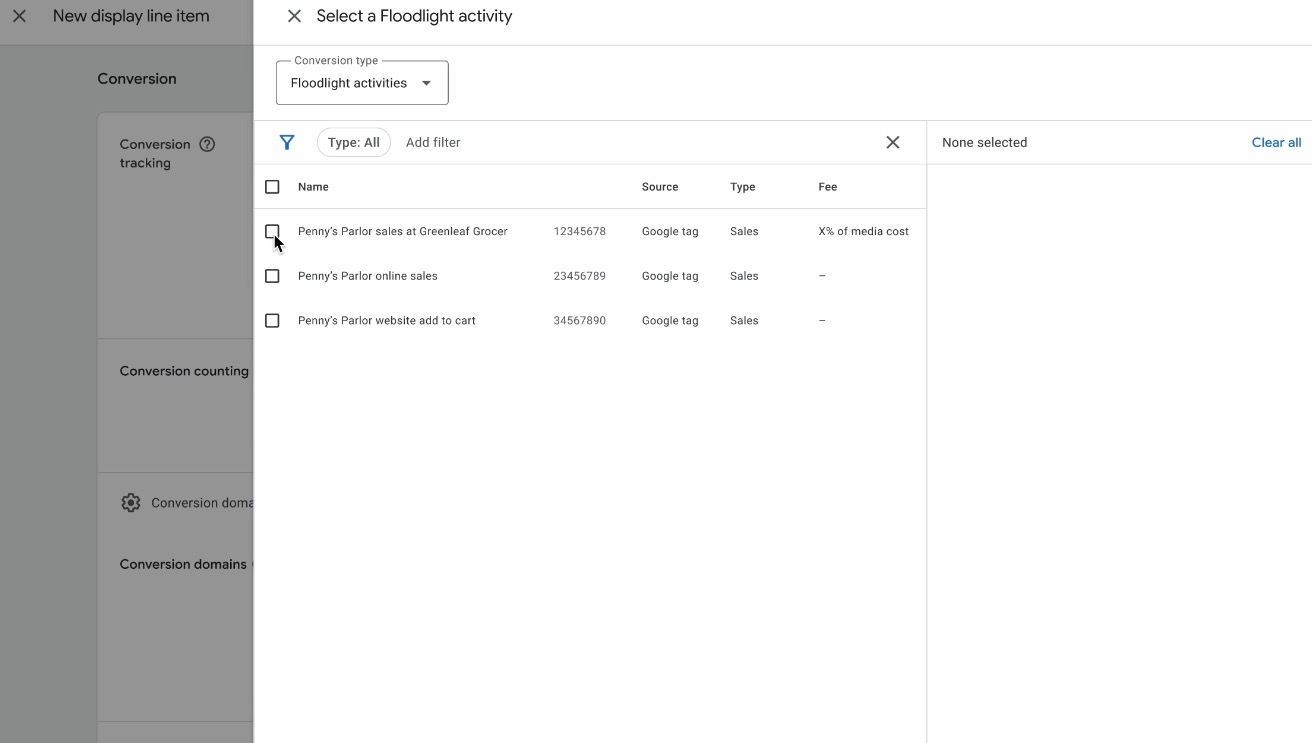Image resolution: width=1312 pixels, height=743 pixels.
Task: Check Penny's Parlor sales at Greenleaf Grocer
Action: tap(272, 231)
